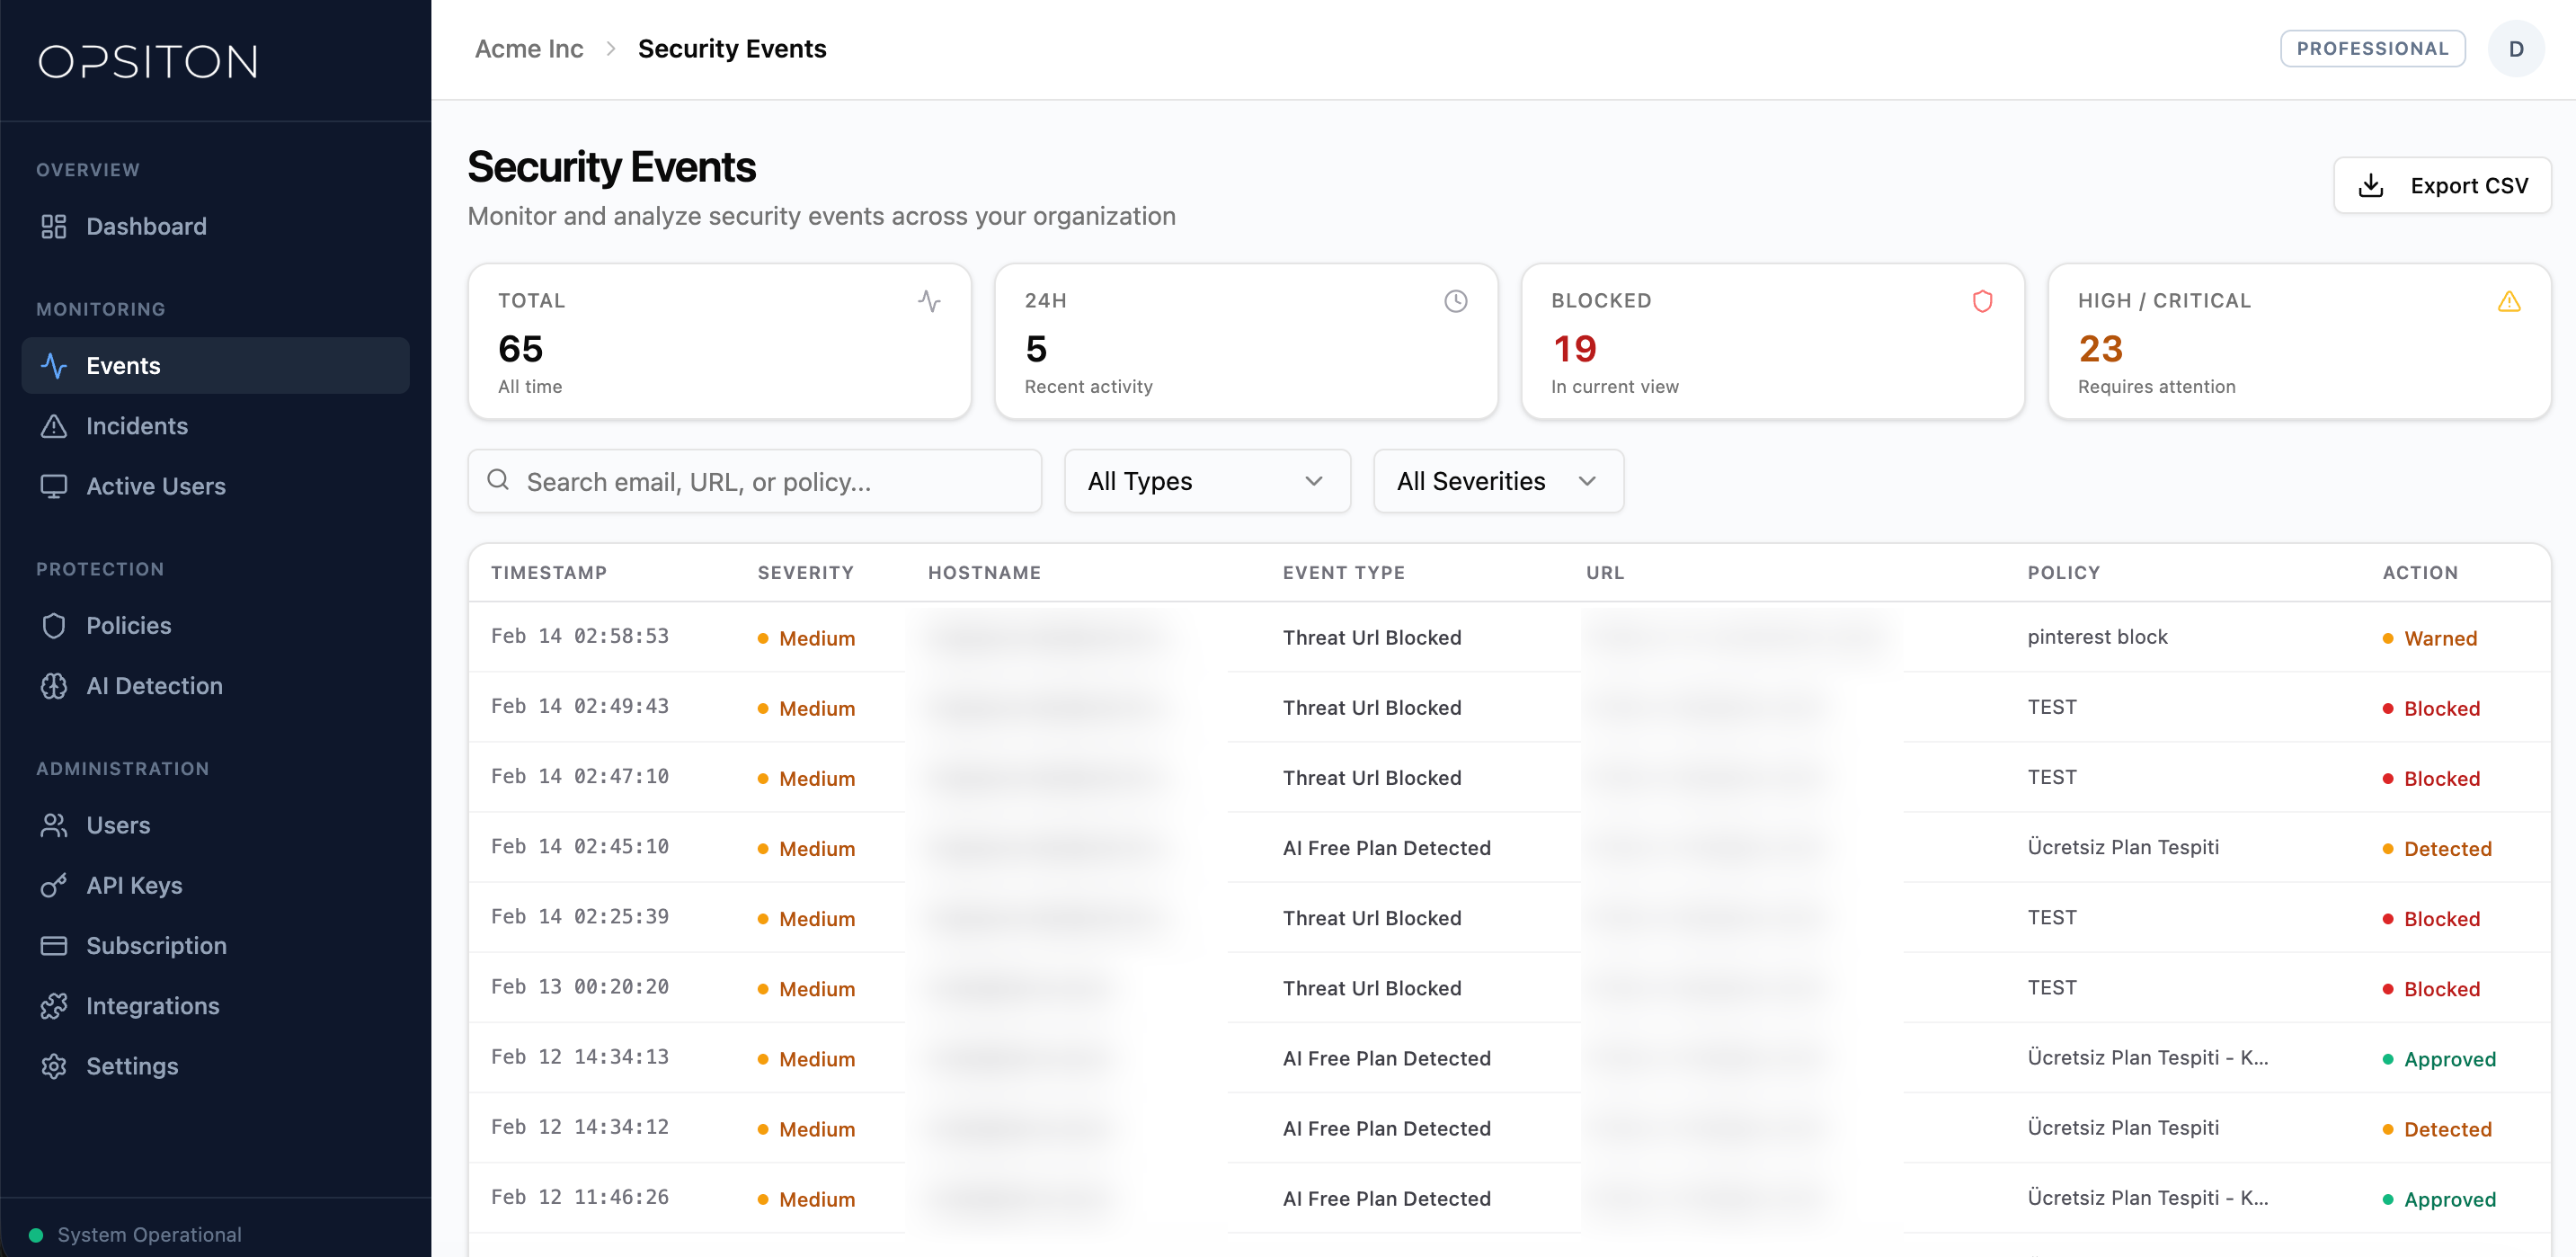
Task: Open Active Users monitor icon
Action: tap(54, 486)
